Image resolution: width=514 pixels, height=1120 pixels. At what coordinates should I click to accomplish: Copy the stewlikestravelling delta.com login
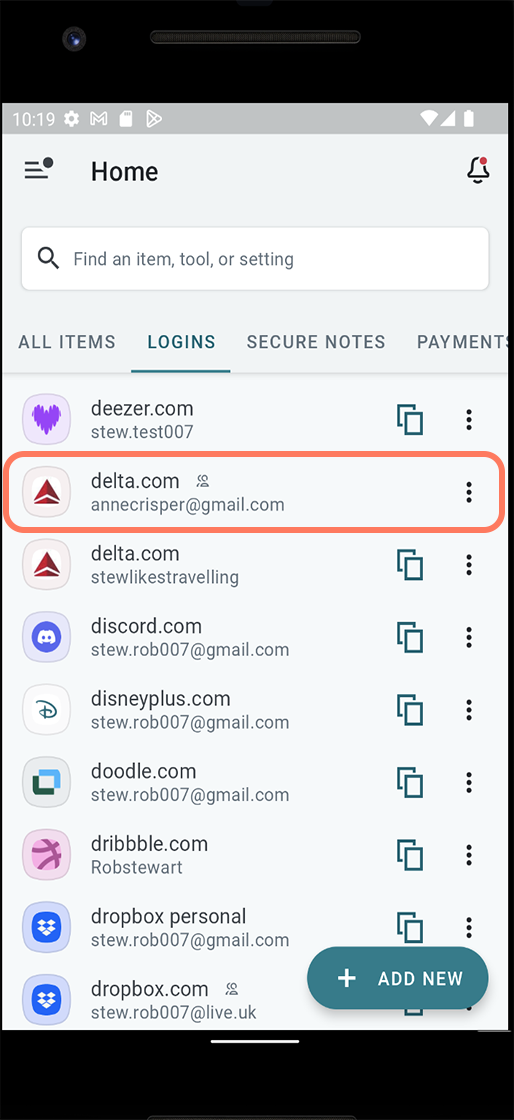click(x=410, y=564)
